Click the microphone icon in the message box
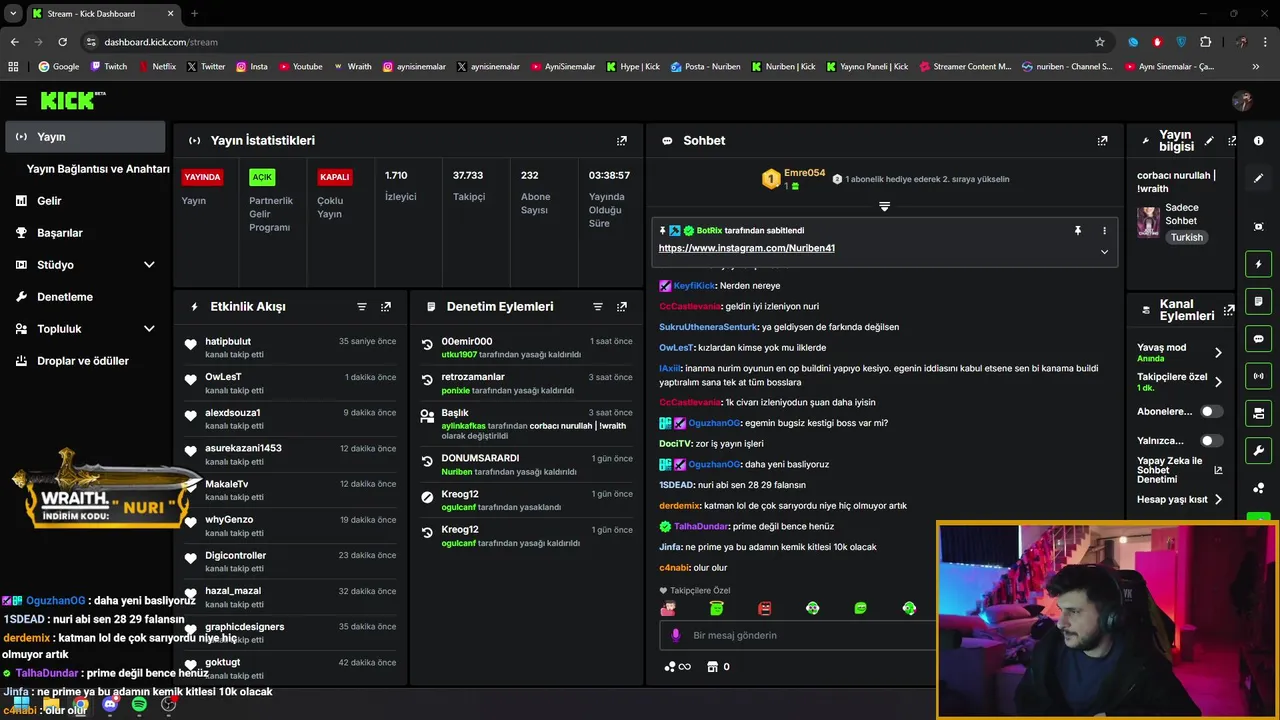The image size is (1280, 720). [676, 635]
